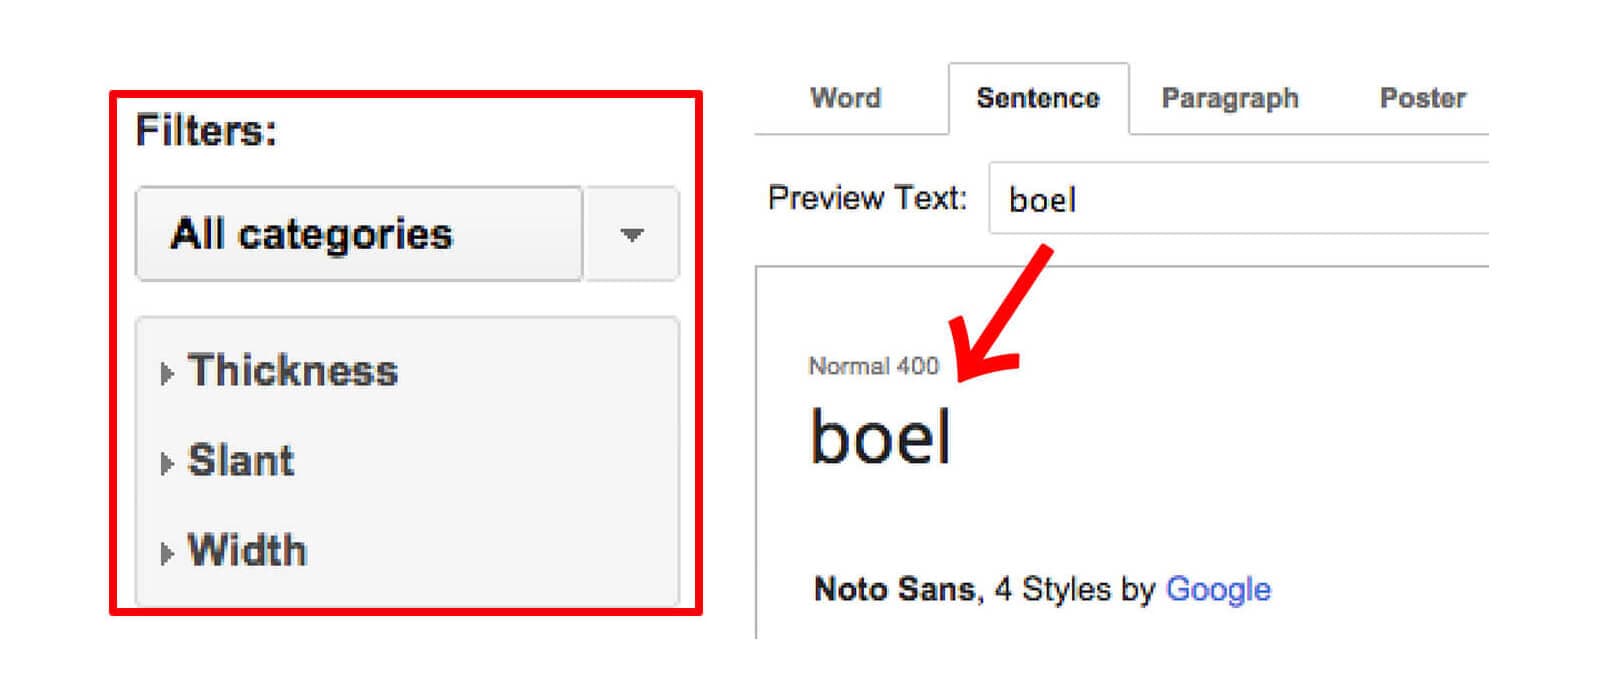The width and height of the screenshot is (1600, 676).
Task: Open the Google designer link
Action: [x=1218, y=589]
